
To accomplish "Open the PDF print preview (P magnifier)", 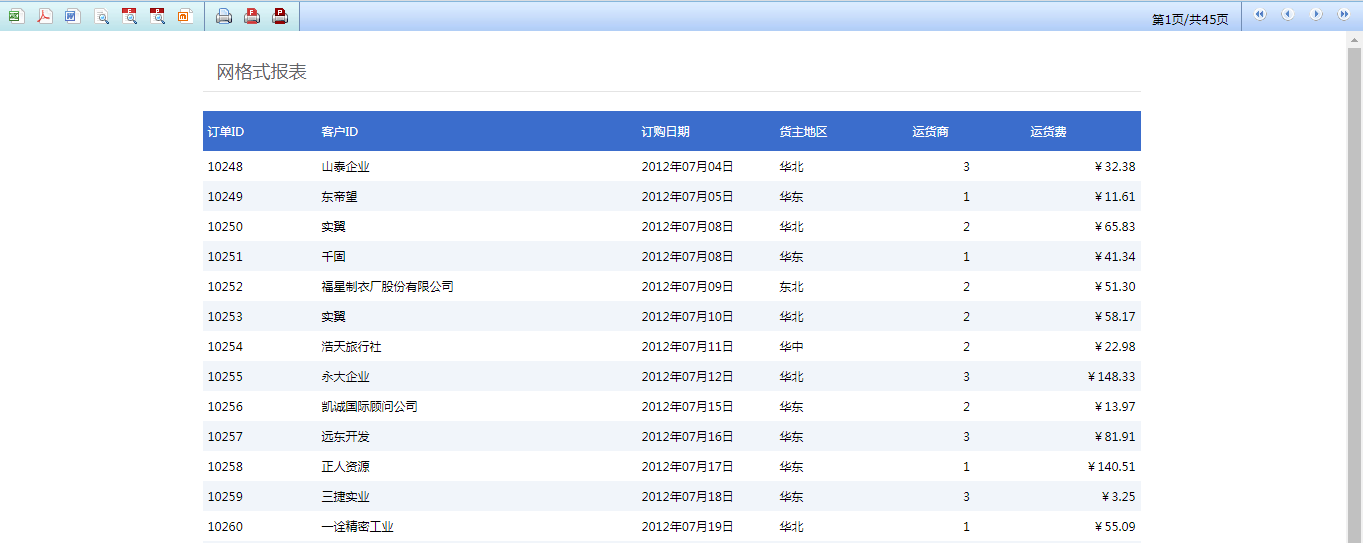I will 157,16.
